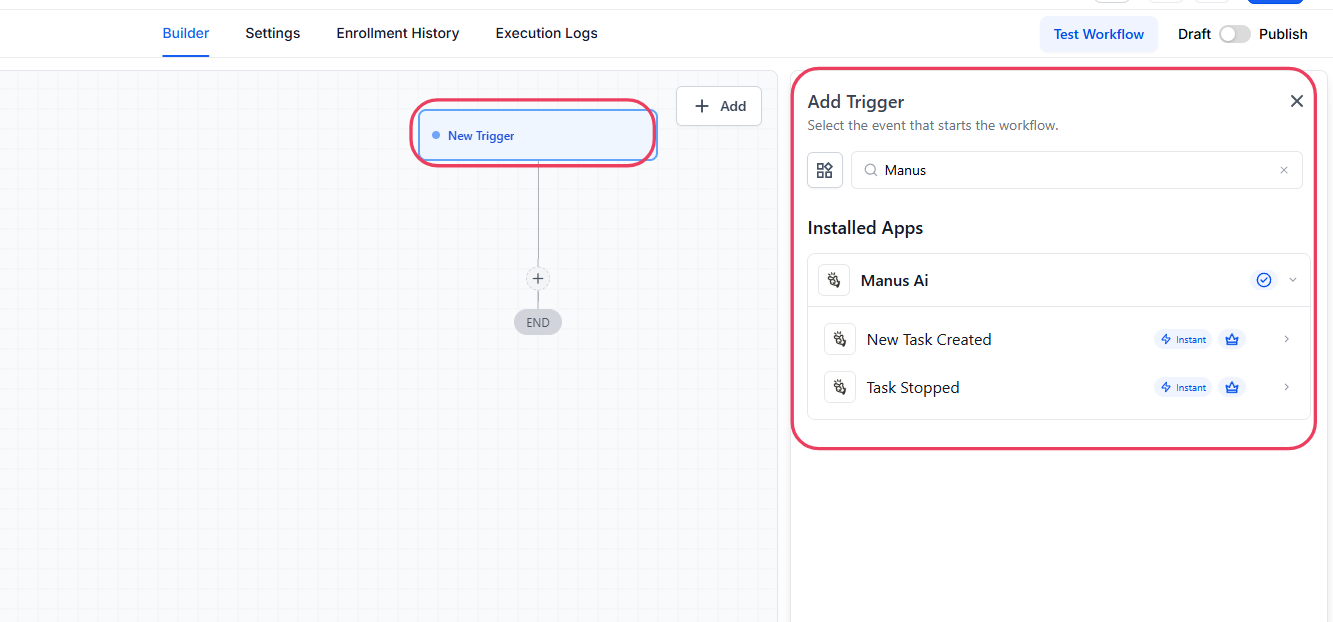Click the verified checkmark badge on Manus Ai

pyautogui.click(x=1264, y=280)
